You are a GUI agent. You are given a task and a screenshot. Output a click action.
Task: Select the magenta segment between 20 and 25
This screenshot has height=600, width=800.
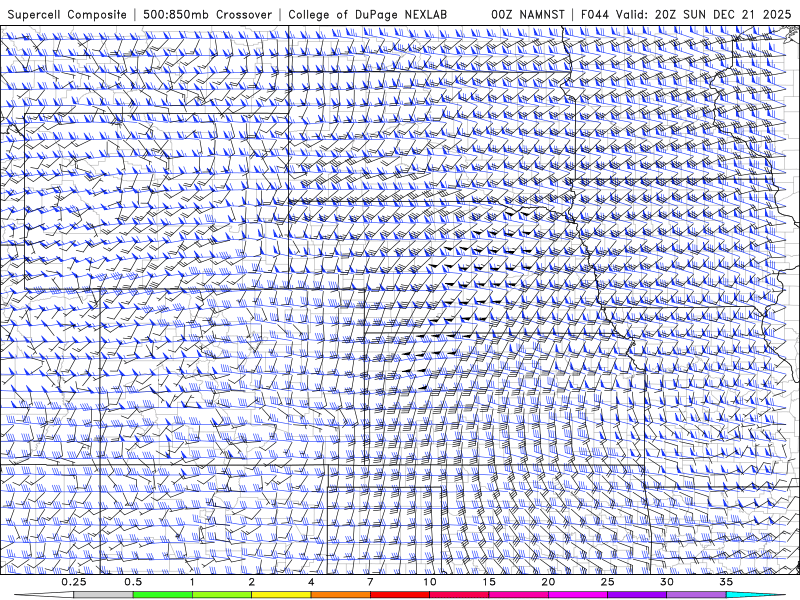tap(578, 595)
